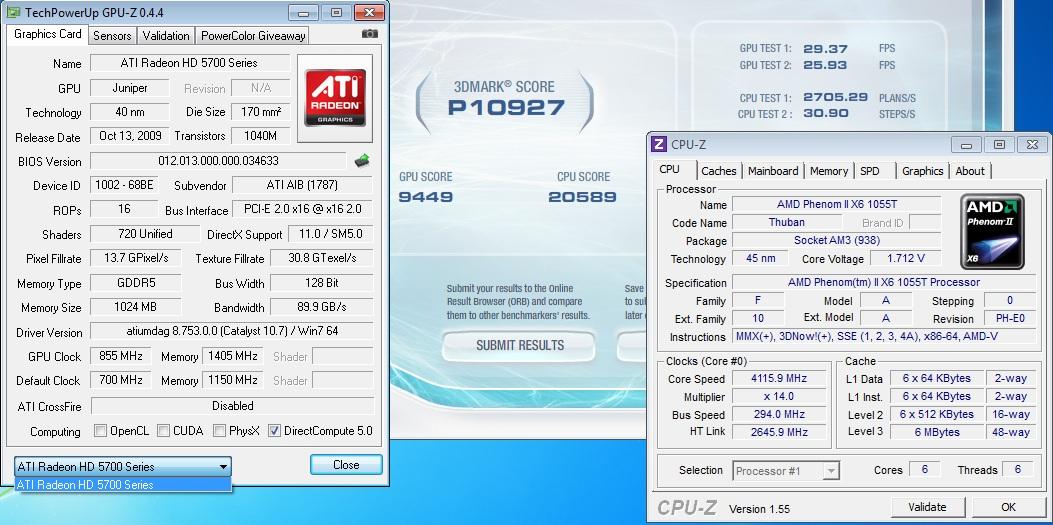1053x525 pixels.
Task: Click the GPU Test 1 result 29.37
Action: tap(825, 49)
